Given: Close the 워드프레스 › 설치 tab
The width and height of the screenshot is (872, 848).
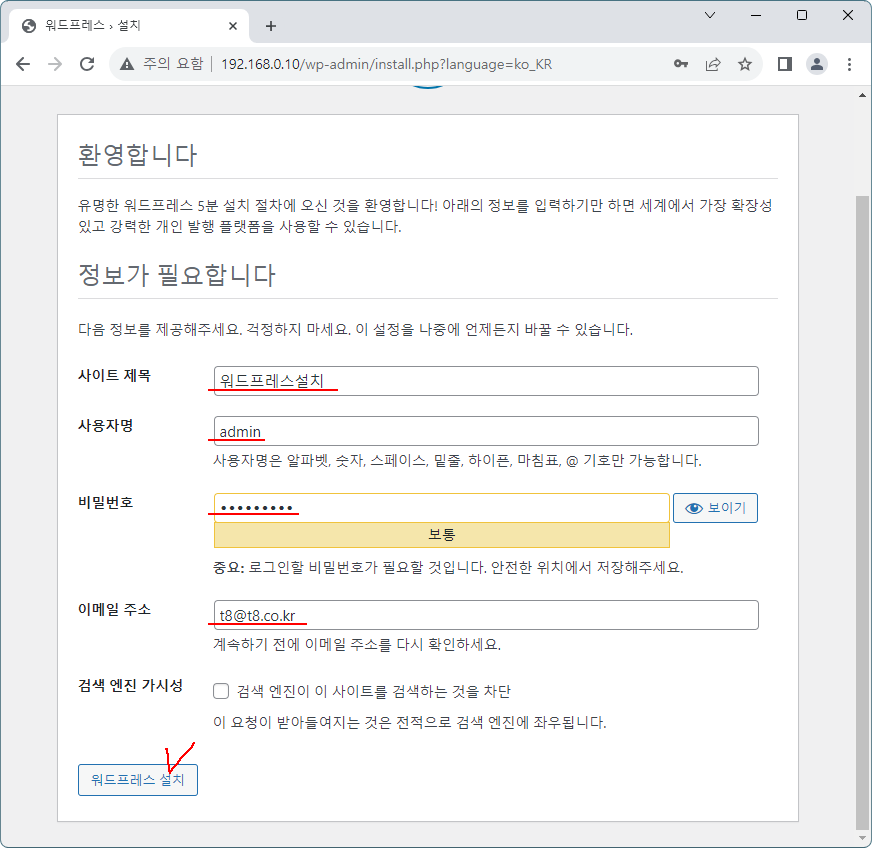Looking at the screenshot, I should (x=233, y=26).
